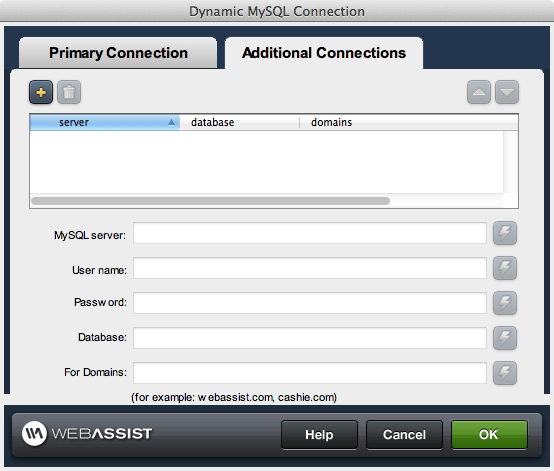Cancel the MySQL connection dialog
Viewport: 554px width, 471px height.
(x=404, y=435)
